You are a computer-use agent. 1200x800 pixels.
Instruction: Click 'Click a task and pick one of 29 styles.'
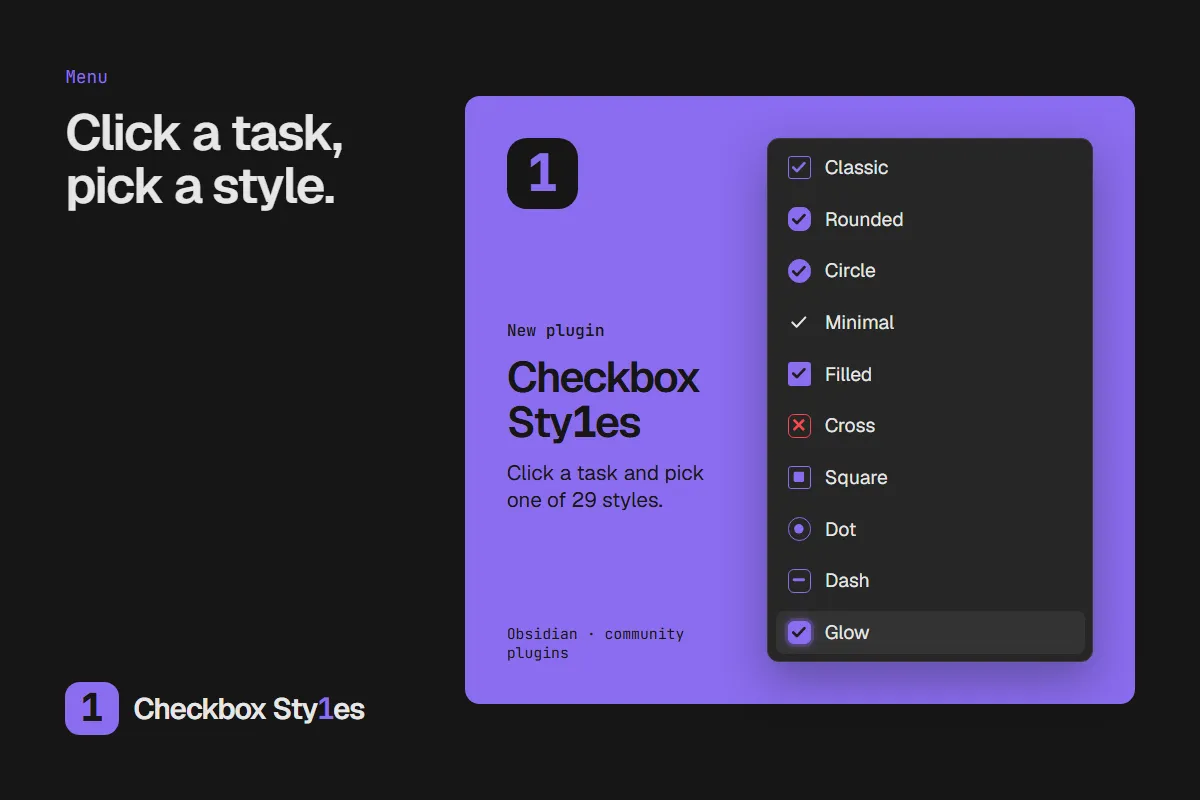point(605,486)
